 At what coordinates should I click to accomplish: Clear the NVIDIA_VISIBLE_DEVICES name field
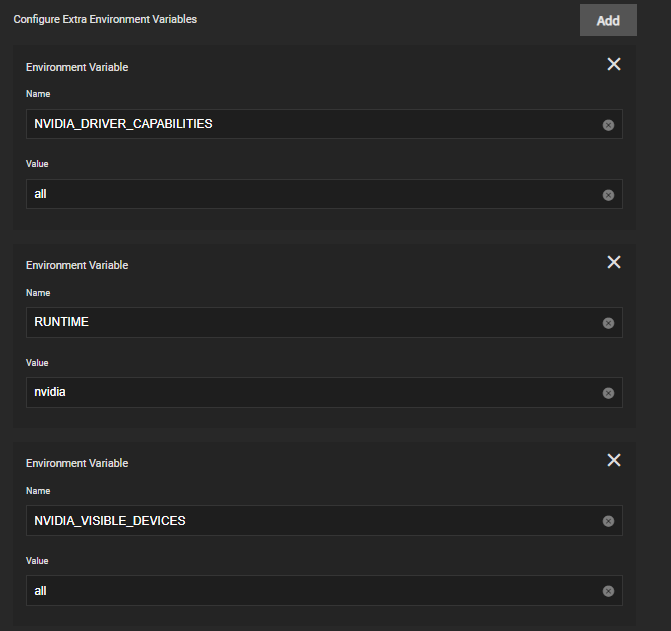[x=608, y=521]
